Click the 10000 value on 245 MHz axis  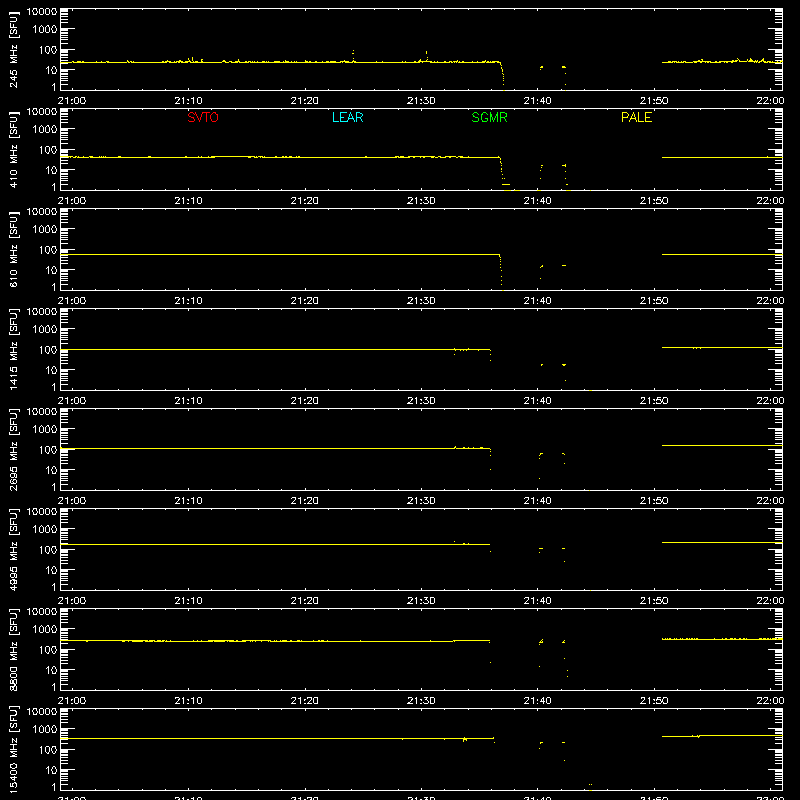click(x=42, y=12)
